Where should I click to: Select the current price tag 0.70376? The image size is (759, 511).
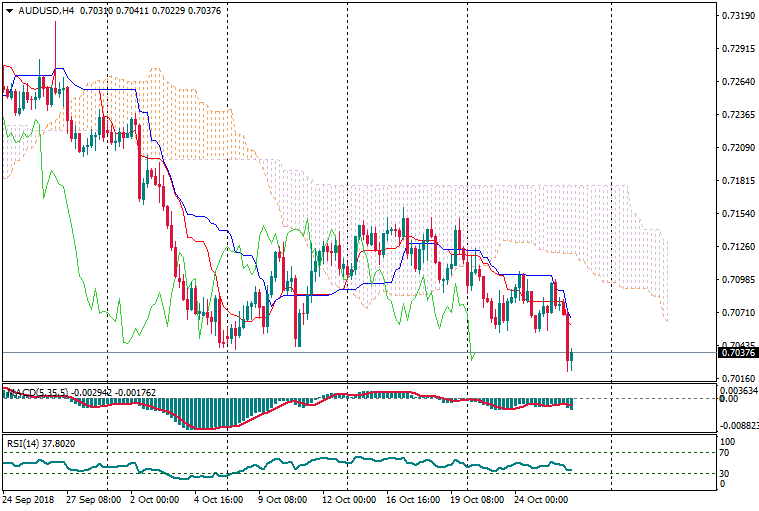pyautogui.click(x=738, y=352)
